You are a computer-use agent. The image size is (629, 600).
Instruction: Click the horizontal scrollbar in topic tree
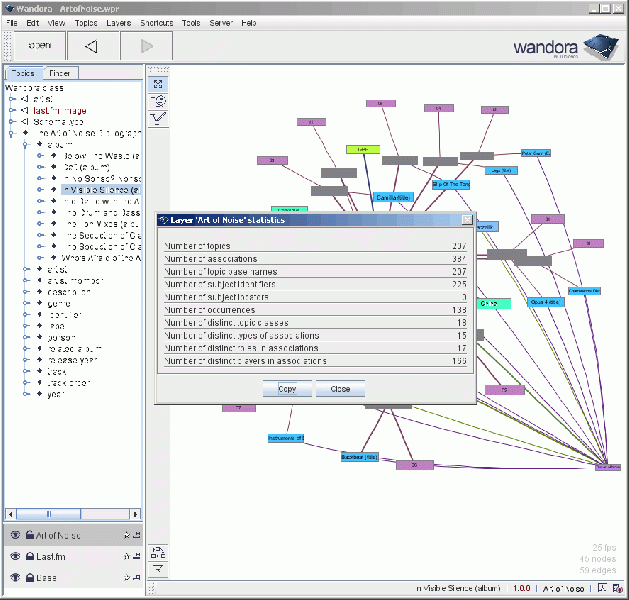50,514
